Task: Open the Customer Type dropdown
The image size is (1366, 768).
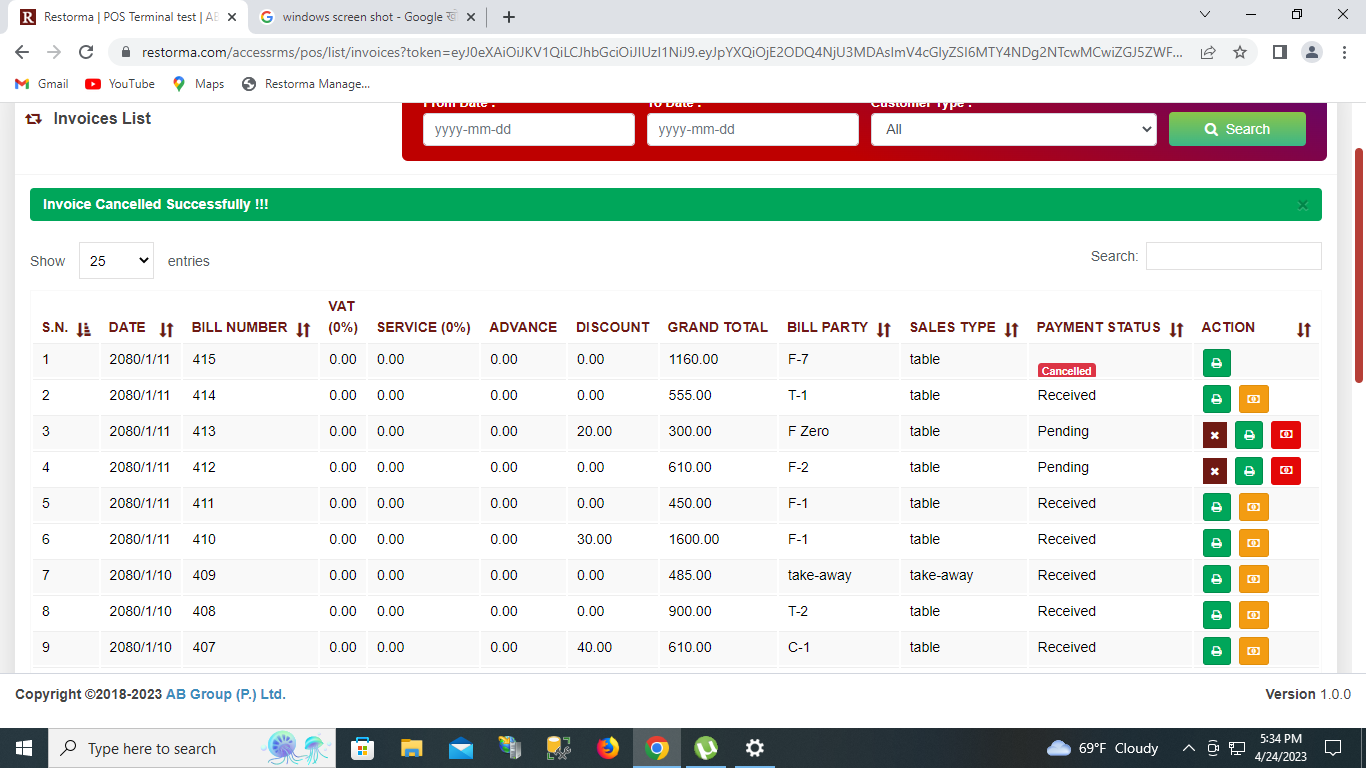Action: [1013, 129]
